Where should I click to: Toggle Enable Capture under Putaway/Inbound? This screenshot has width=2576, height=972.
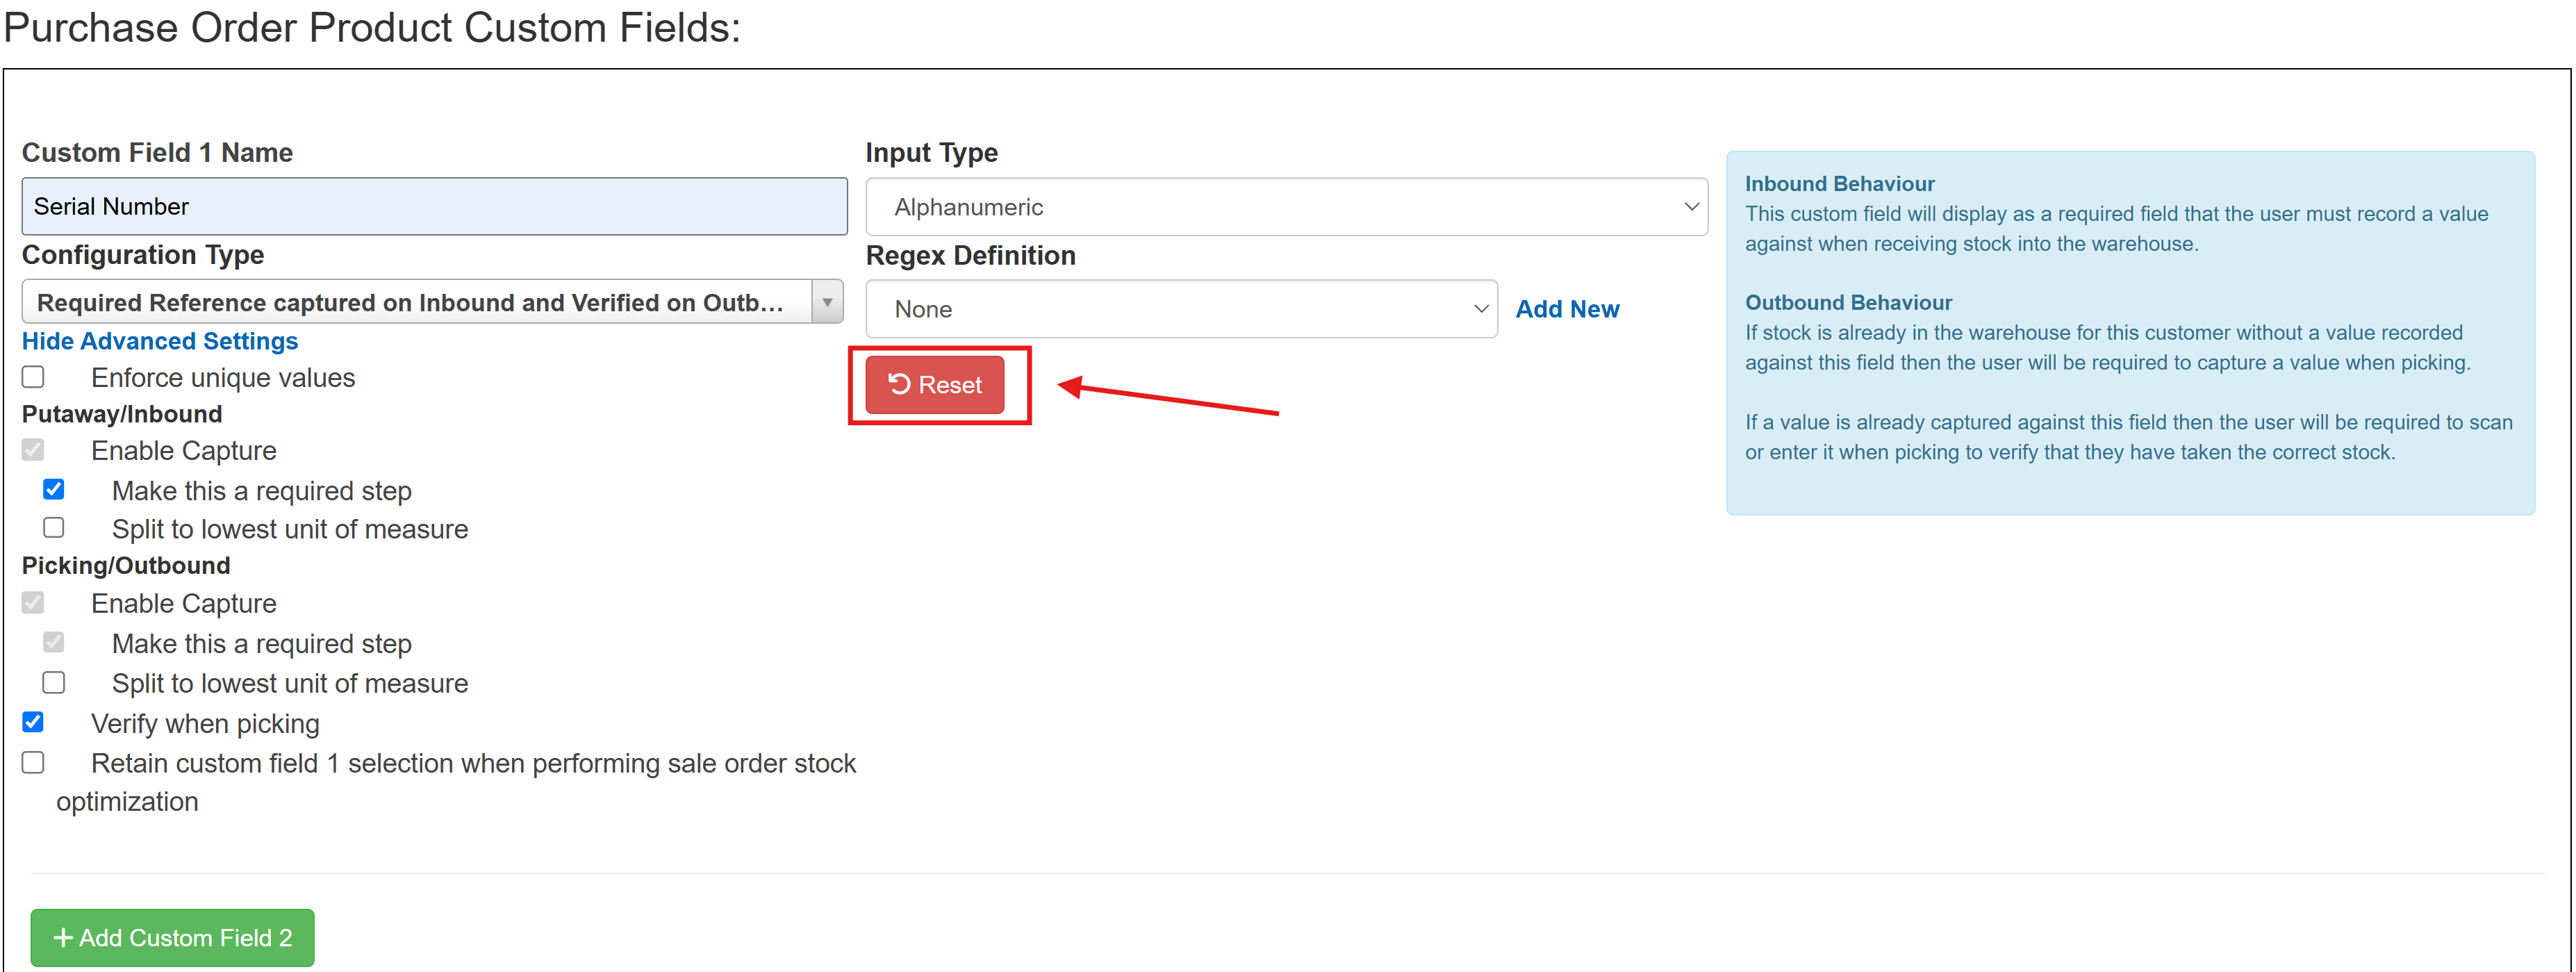33,449
